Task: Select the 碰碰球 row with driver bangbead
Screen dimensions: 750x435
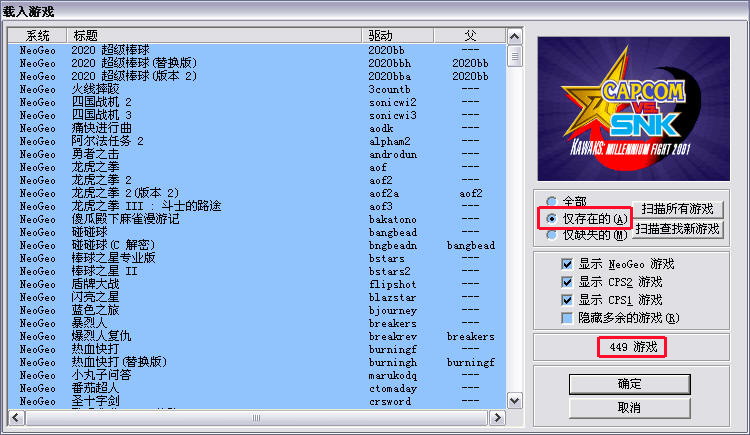Action: 257,232
